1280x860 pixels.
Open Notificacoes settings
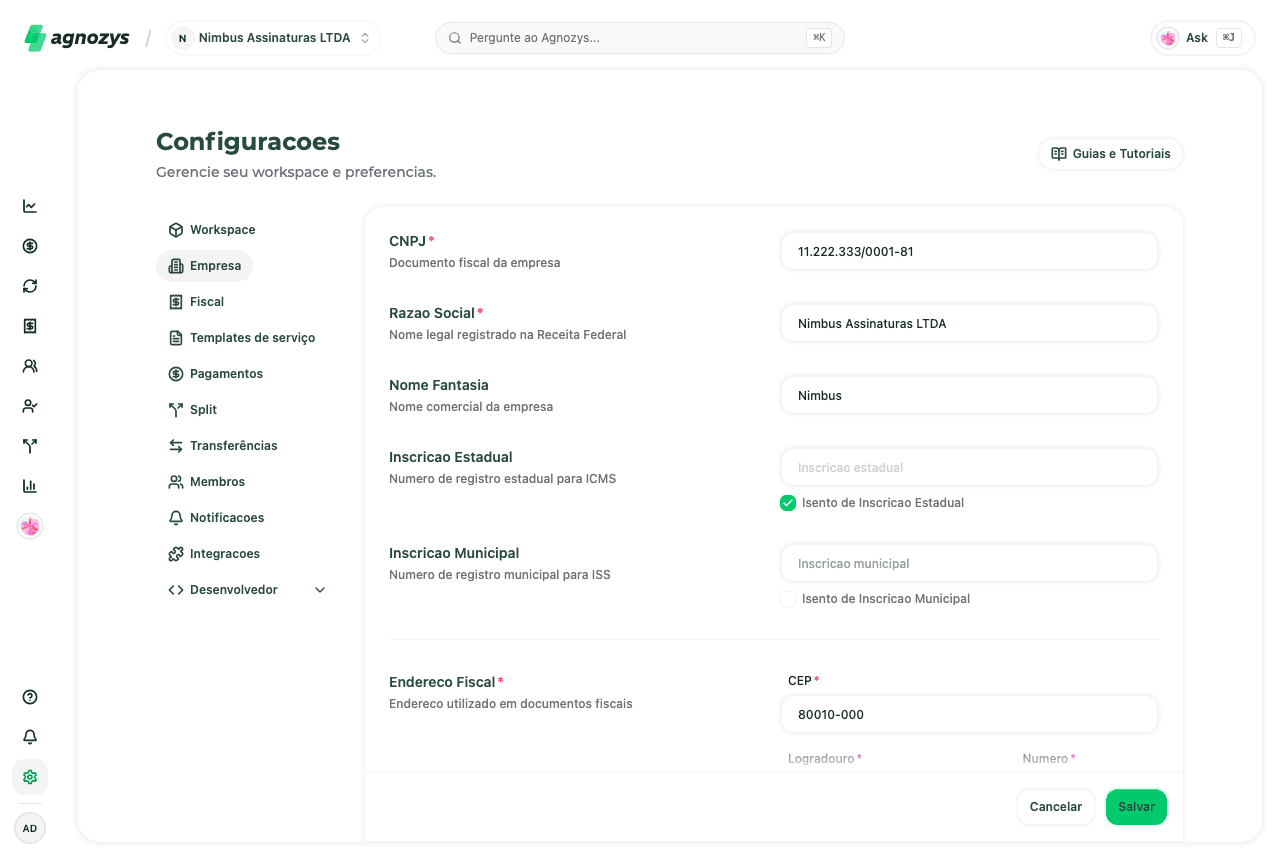(x=217, y=518)
